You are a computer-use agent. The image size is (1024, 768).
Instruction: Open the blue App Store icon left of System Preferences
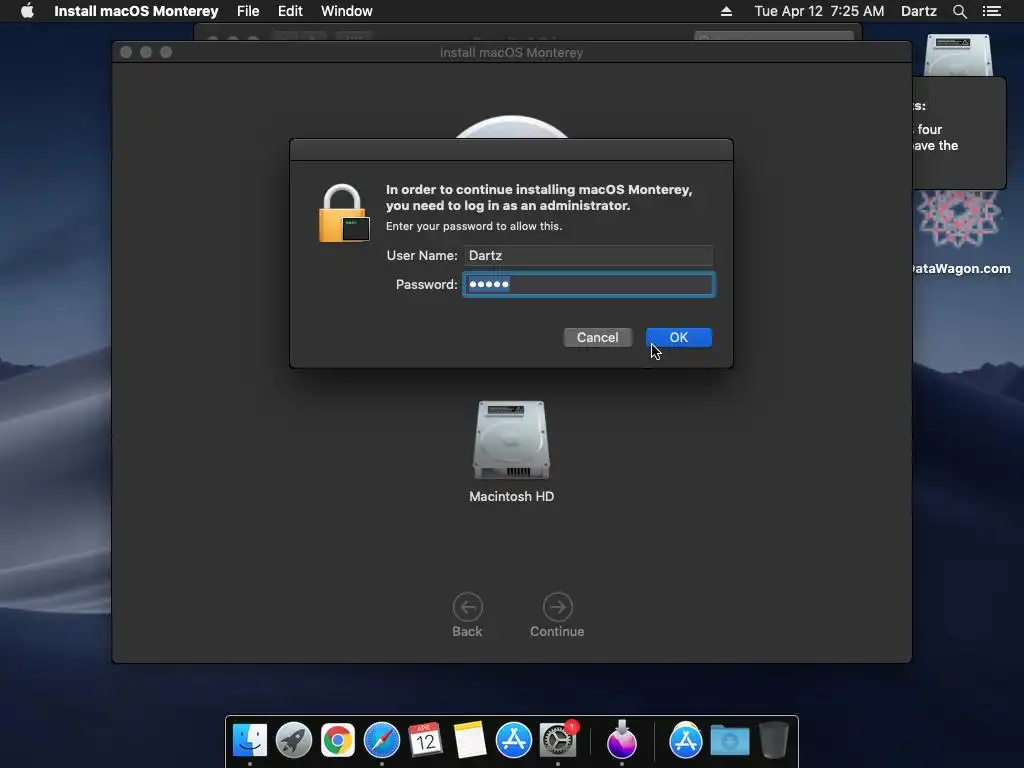coord(513,741)
